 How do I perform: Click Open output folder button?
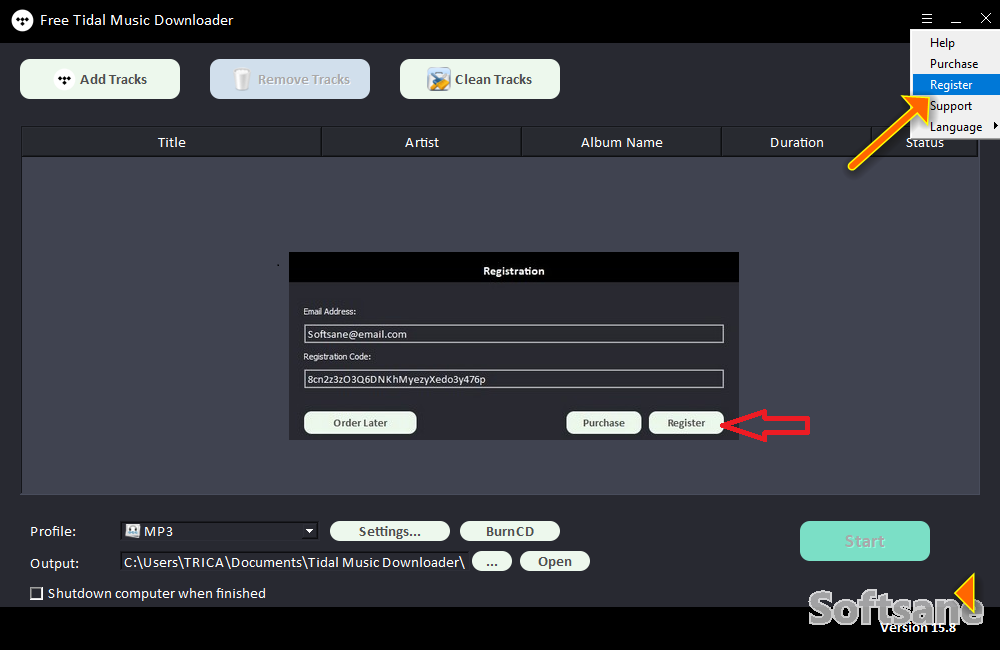coord(555,561)
